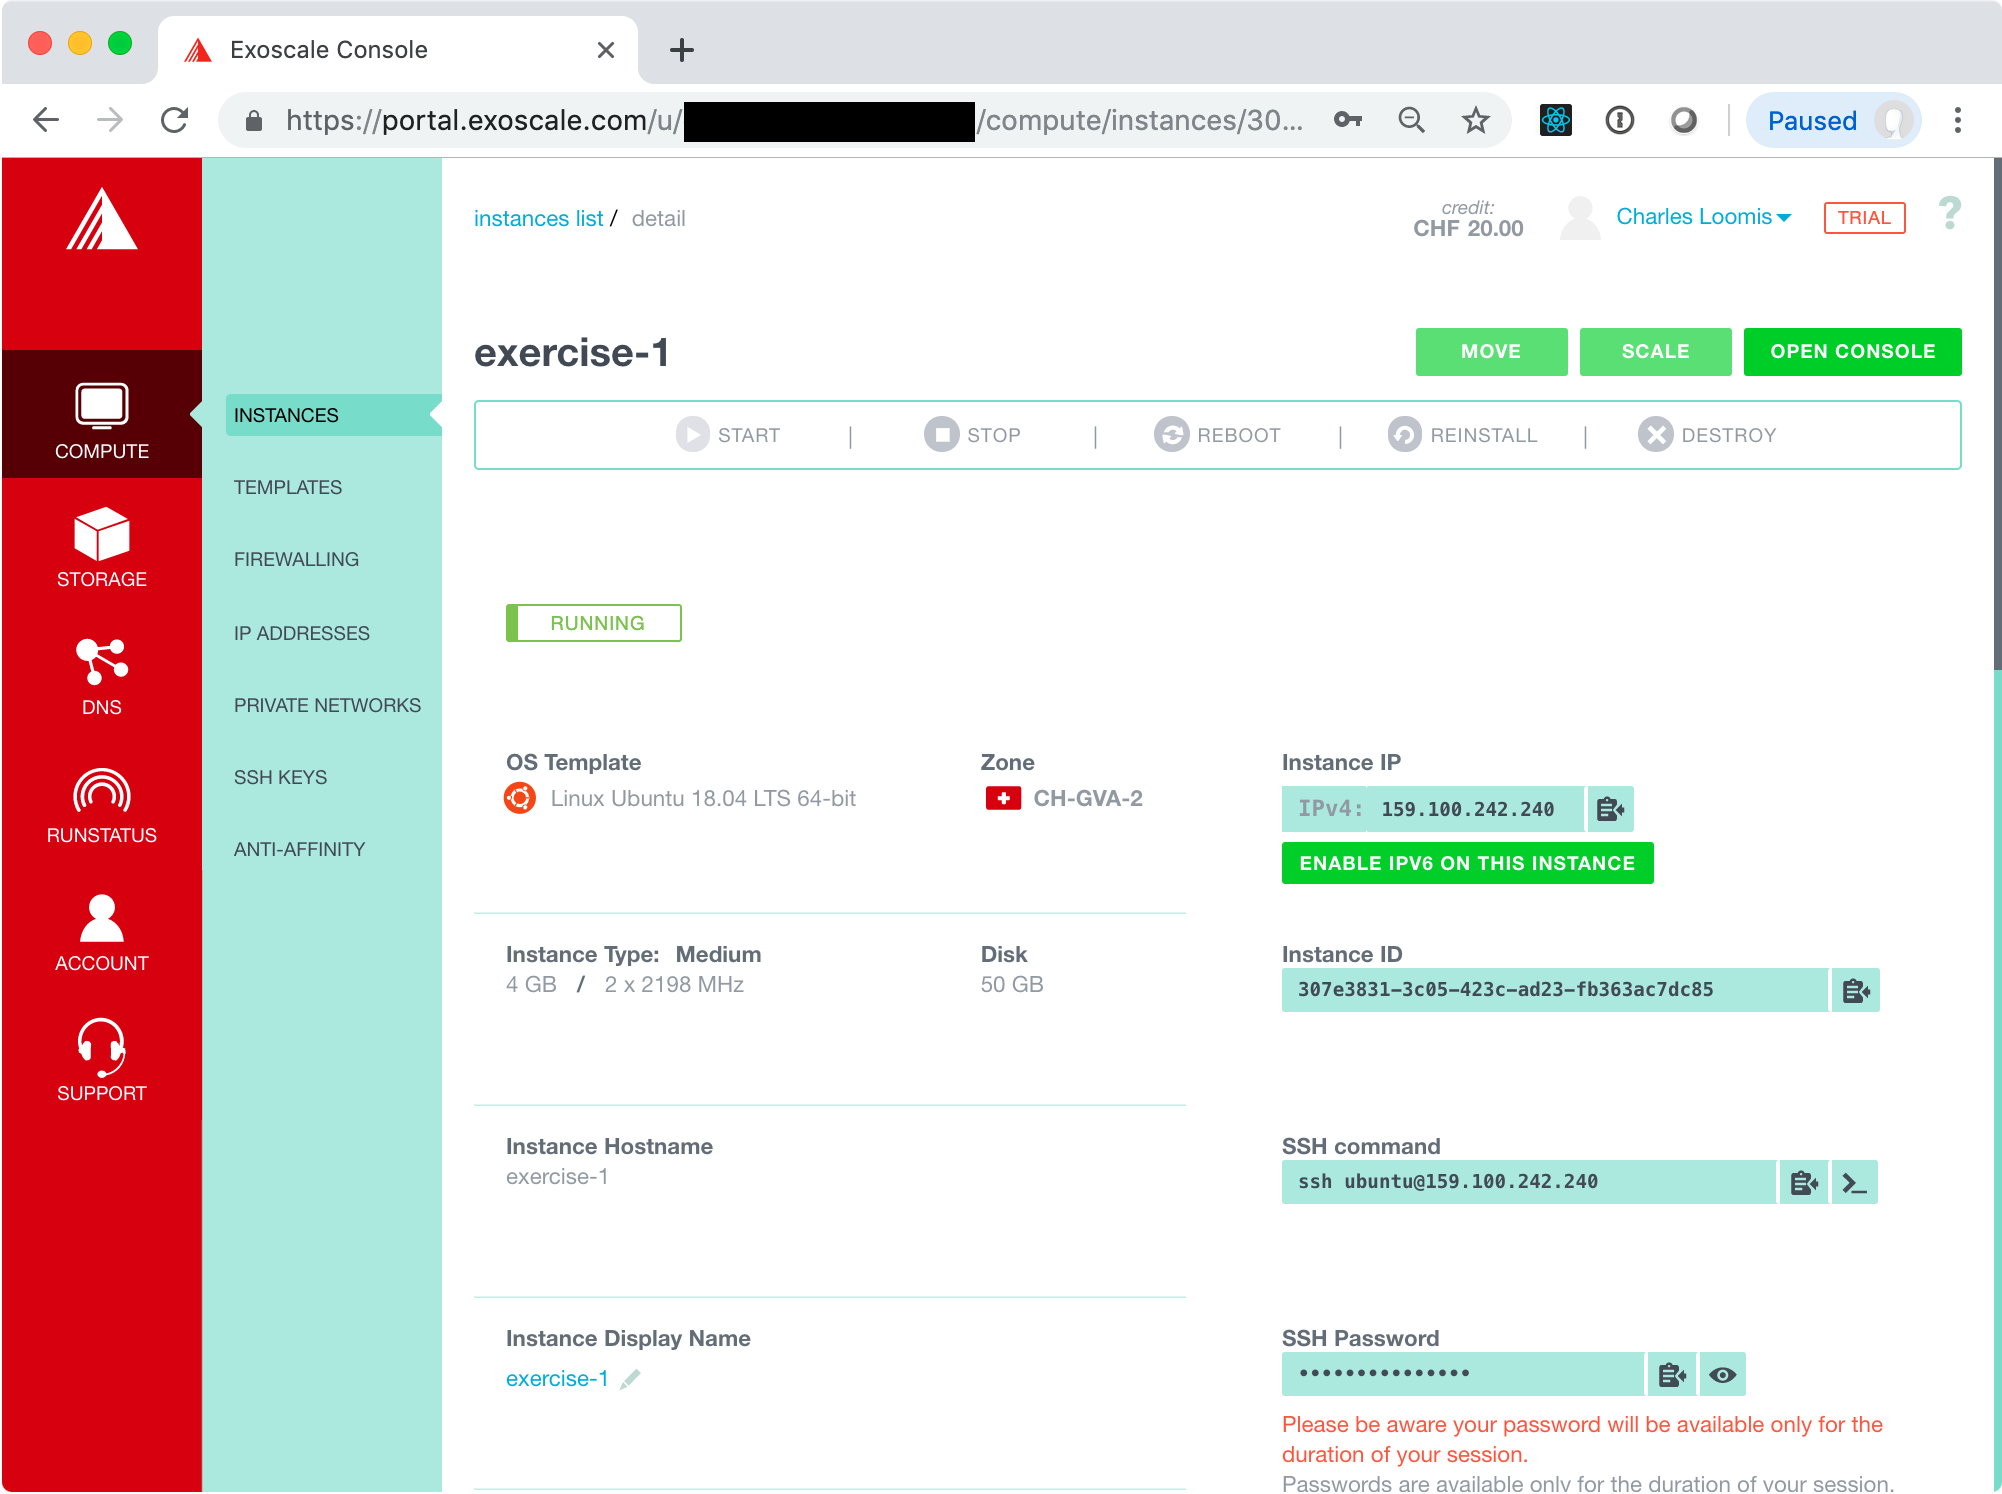
Task: Open the Storage section
Action: click(x=101, y=547)
